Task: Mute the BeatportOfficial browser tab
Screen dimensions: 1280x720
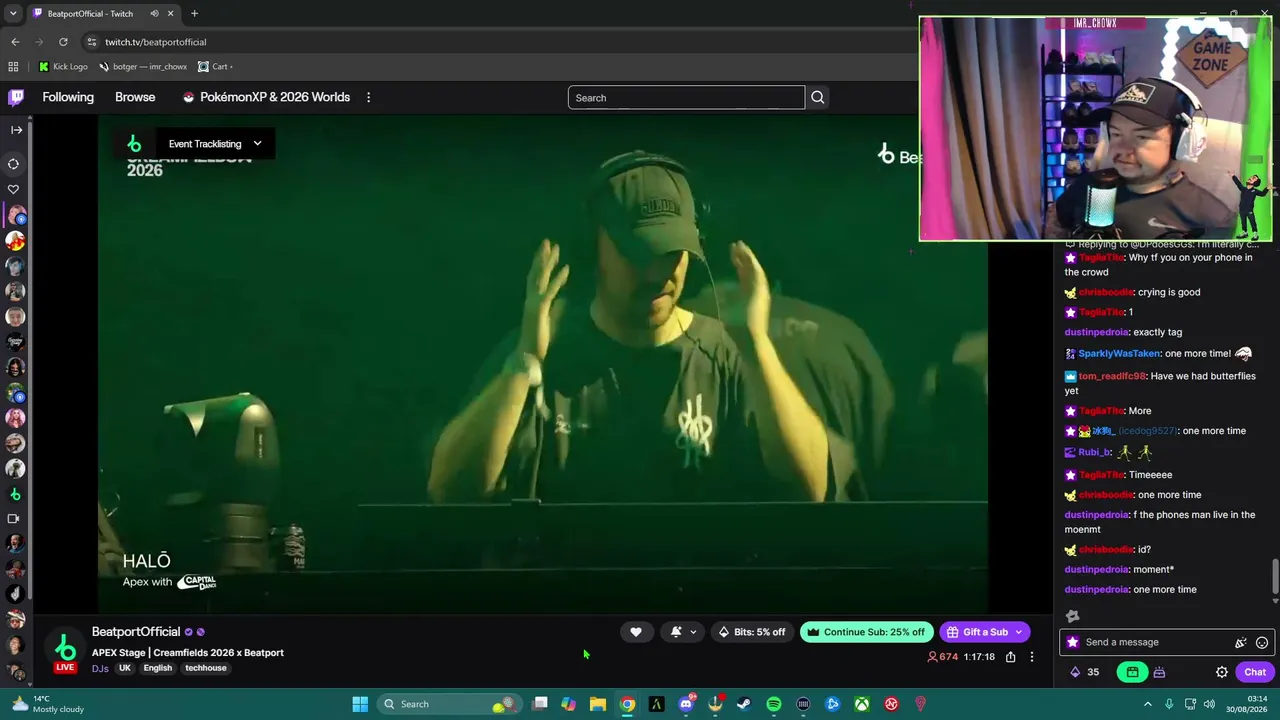Action: 154,14
